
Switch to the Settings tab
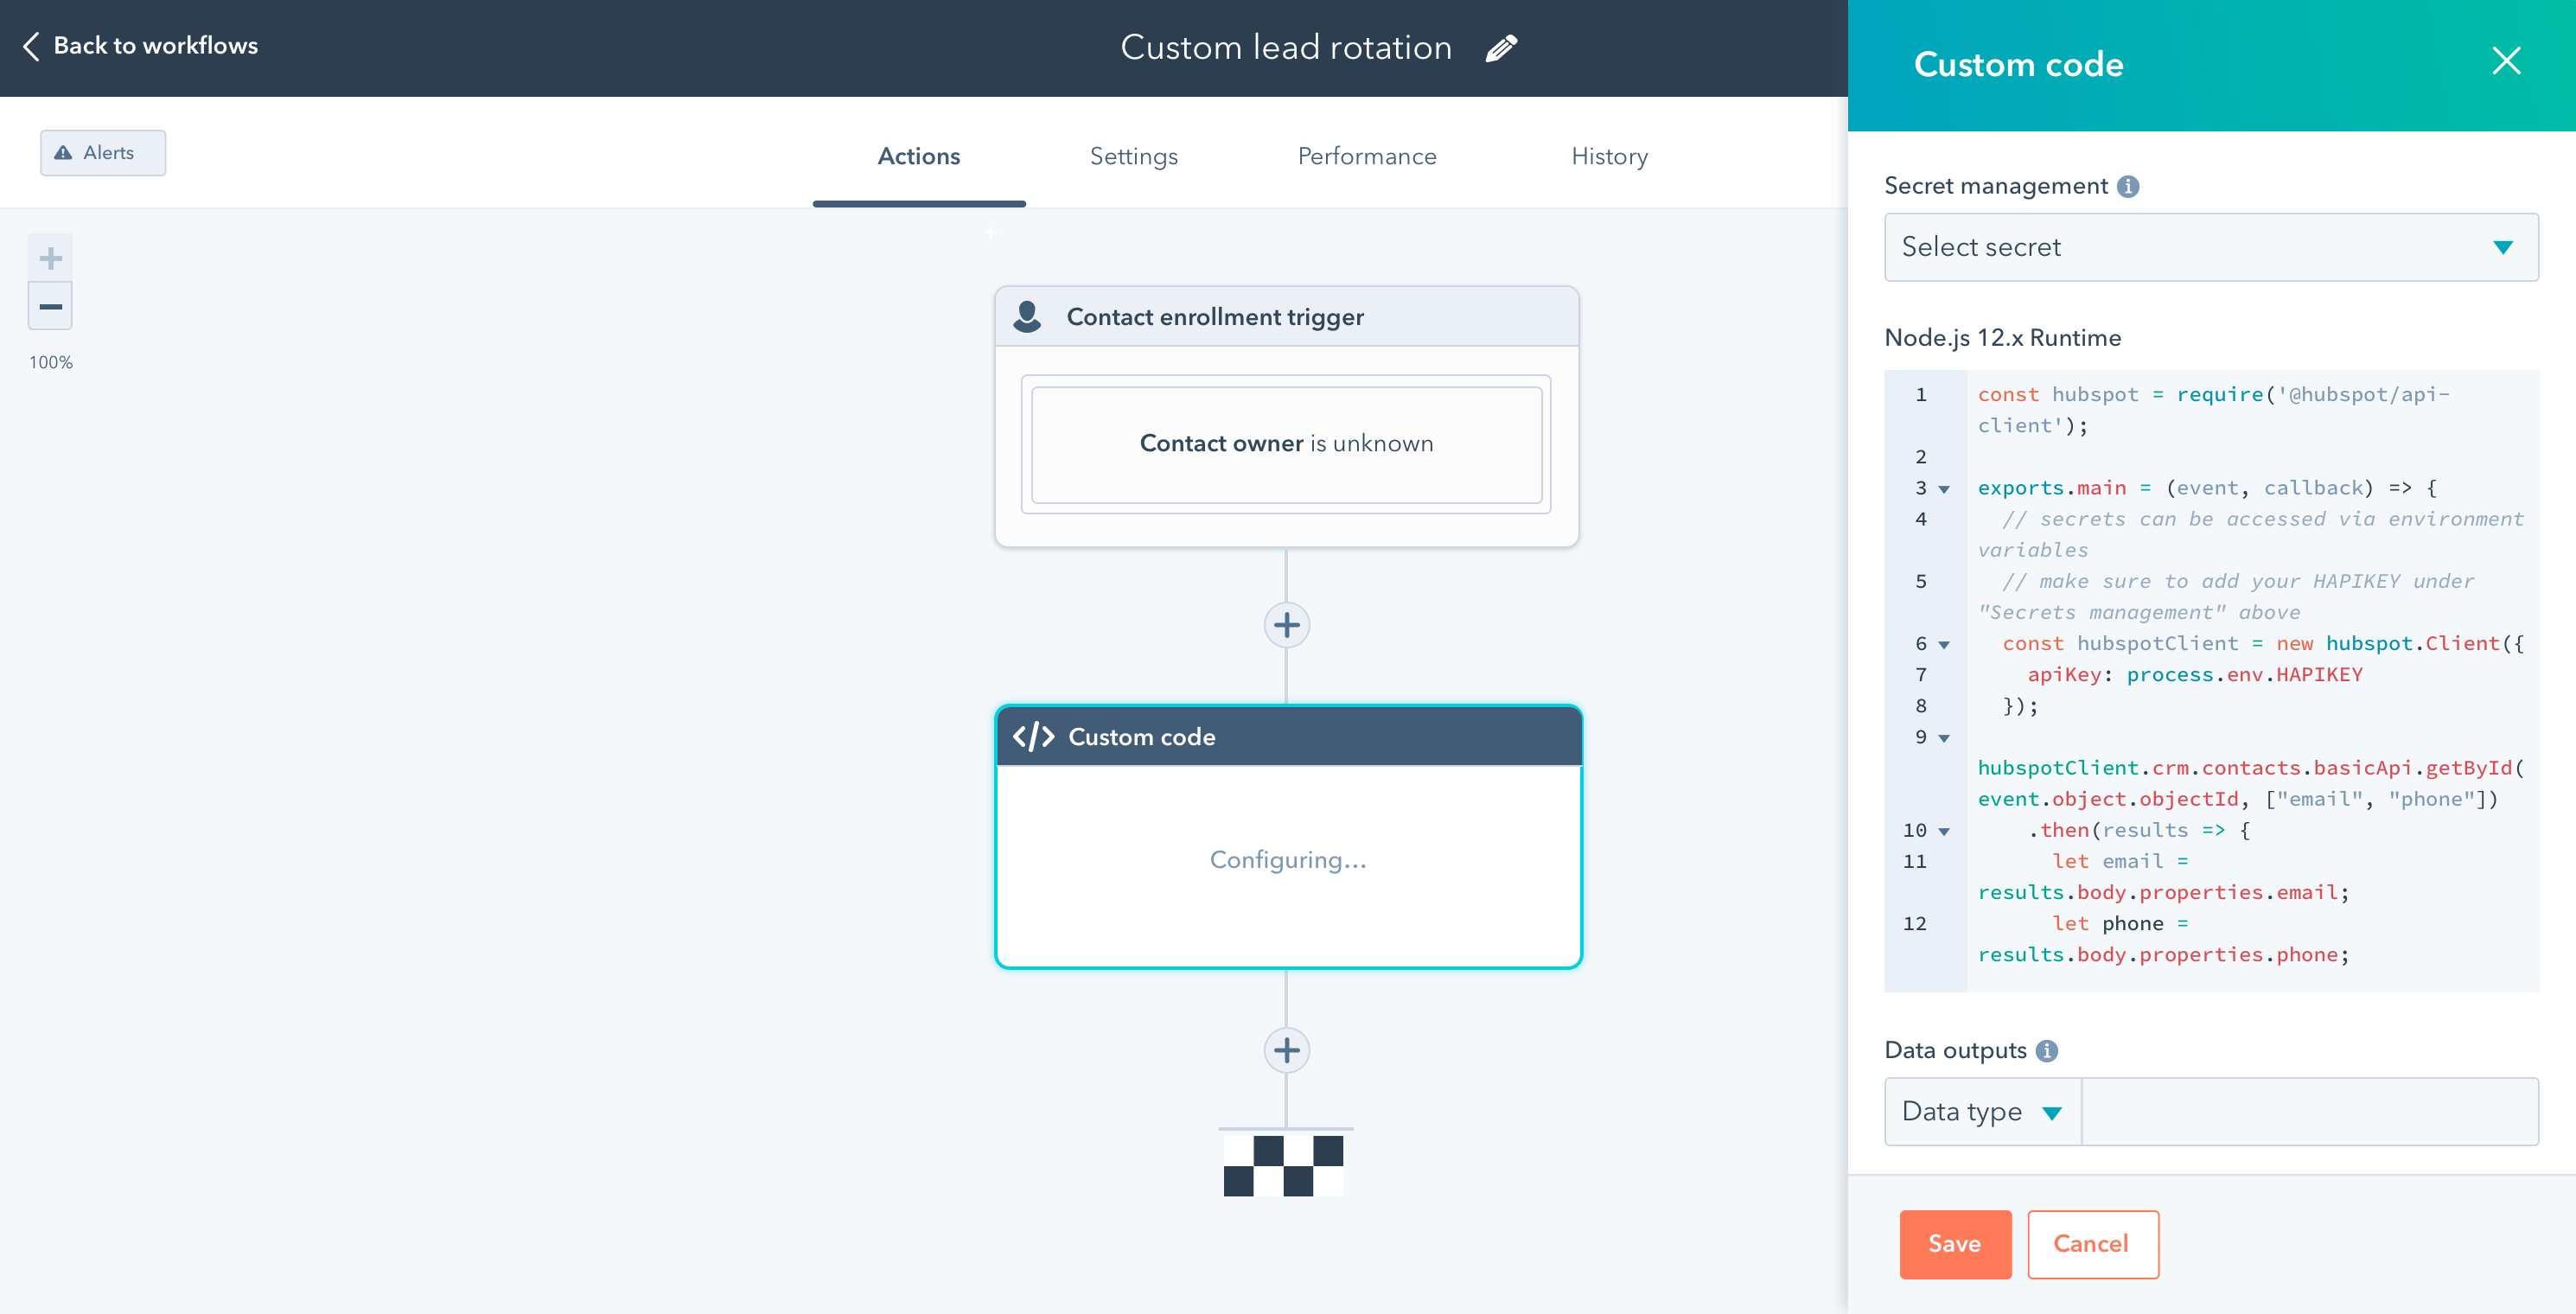point(1132,156)
